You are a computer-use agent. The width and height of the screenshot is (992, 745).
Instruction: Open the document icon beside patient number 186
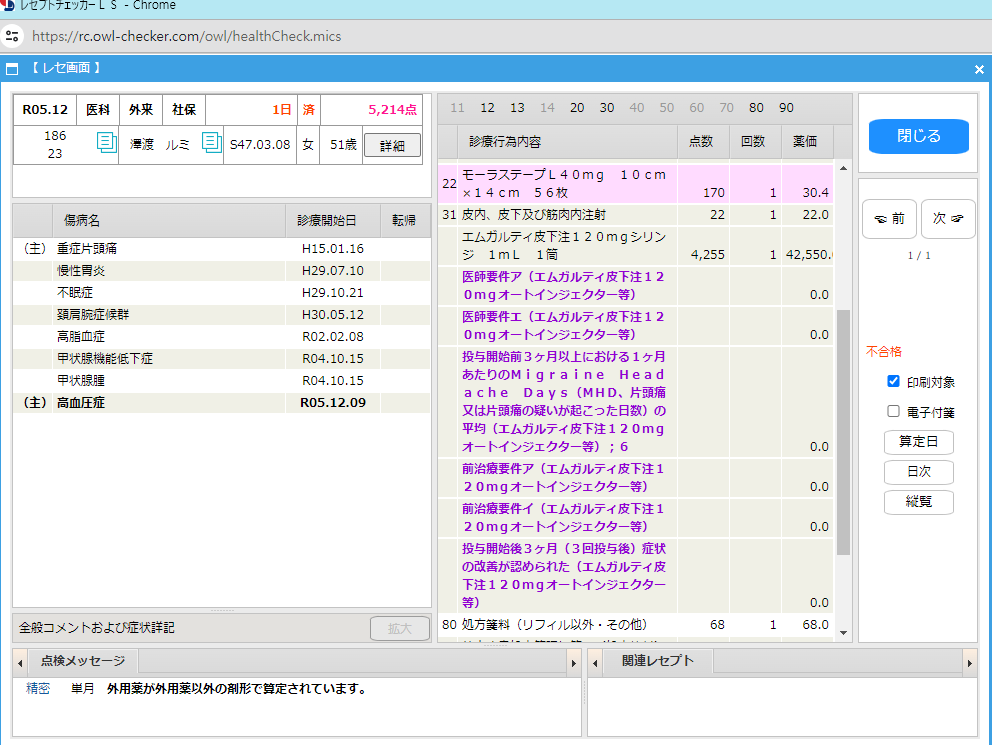[106, 142]
